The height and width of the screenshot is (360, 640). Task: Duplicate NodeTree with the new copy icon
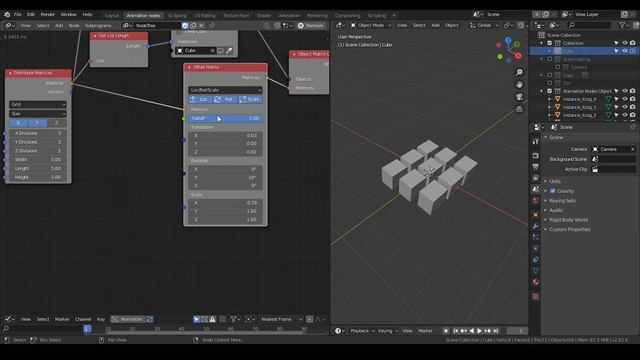point(193,25)
